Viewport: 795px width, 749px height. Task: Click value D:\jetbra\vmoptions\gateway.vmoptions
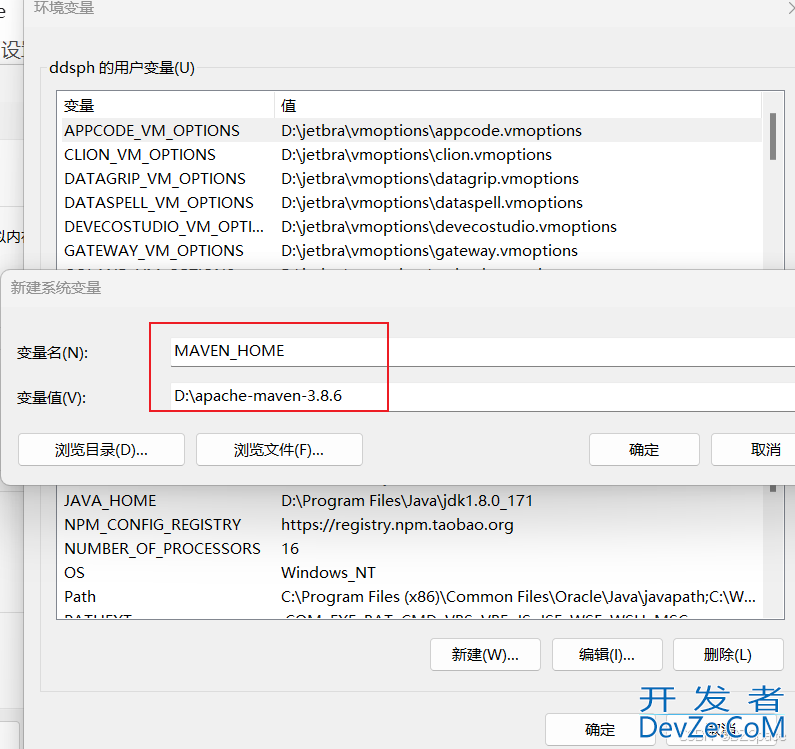tap(429, 251)
